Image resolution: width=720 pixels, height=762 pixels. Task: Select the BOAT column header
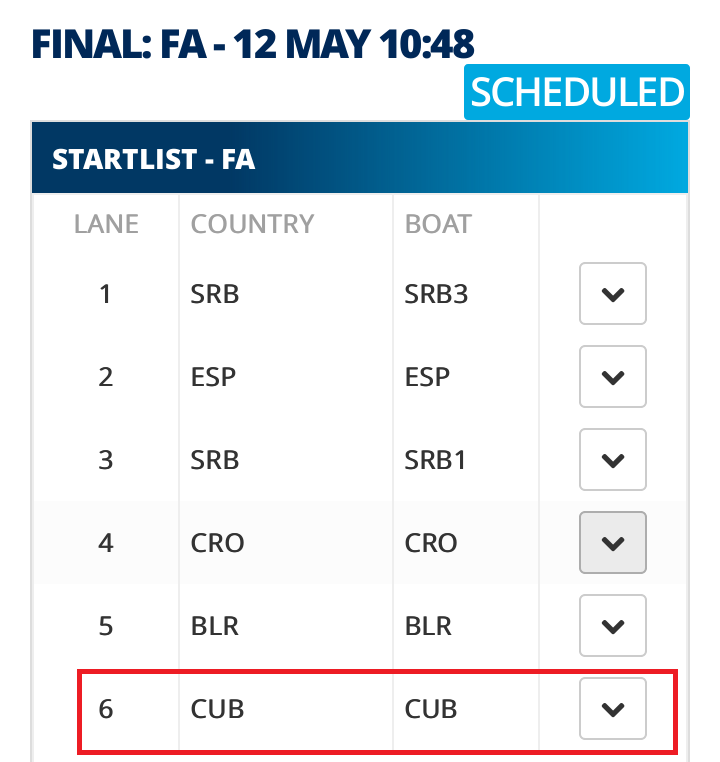438,224
